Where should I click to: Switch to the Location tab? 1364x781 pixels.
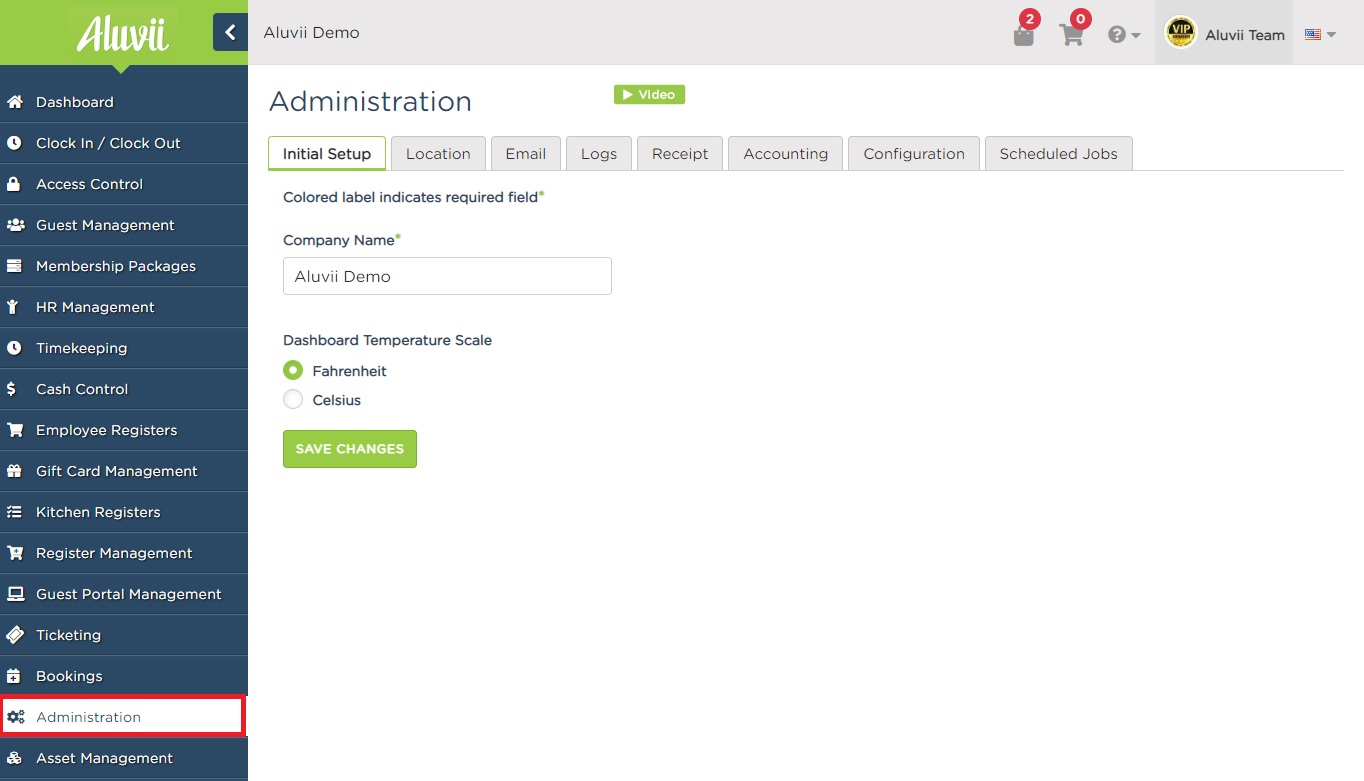click(438, 153)
